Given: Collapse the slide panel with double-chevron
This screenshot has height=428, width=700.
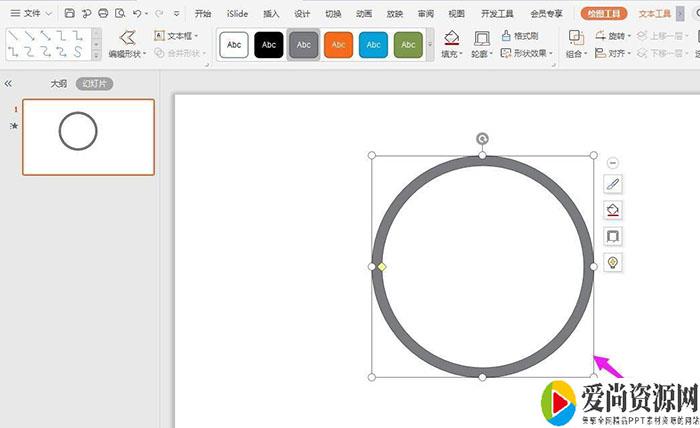Looking at the screenshot, I should tap(9, 84).
